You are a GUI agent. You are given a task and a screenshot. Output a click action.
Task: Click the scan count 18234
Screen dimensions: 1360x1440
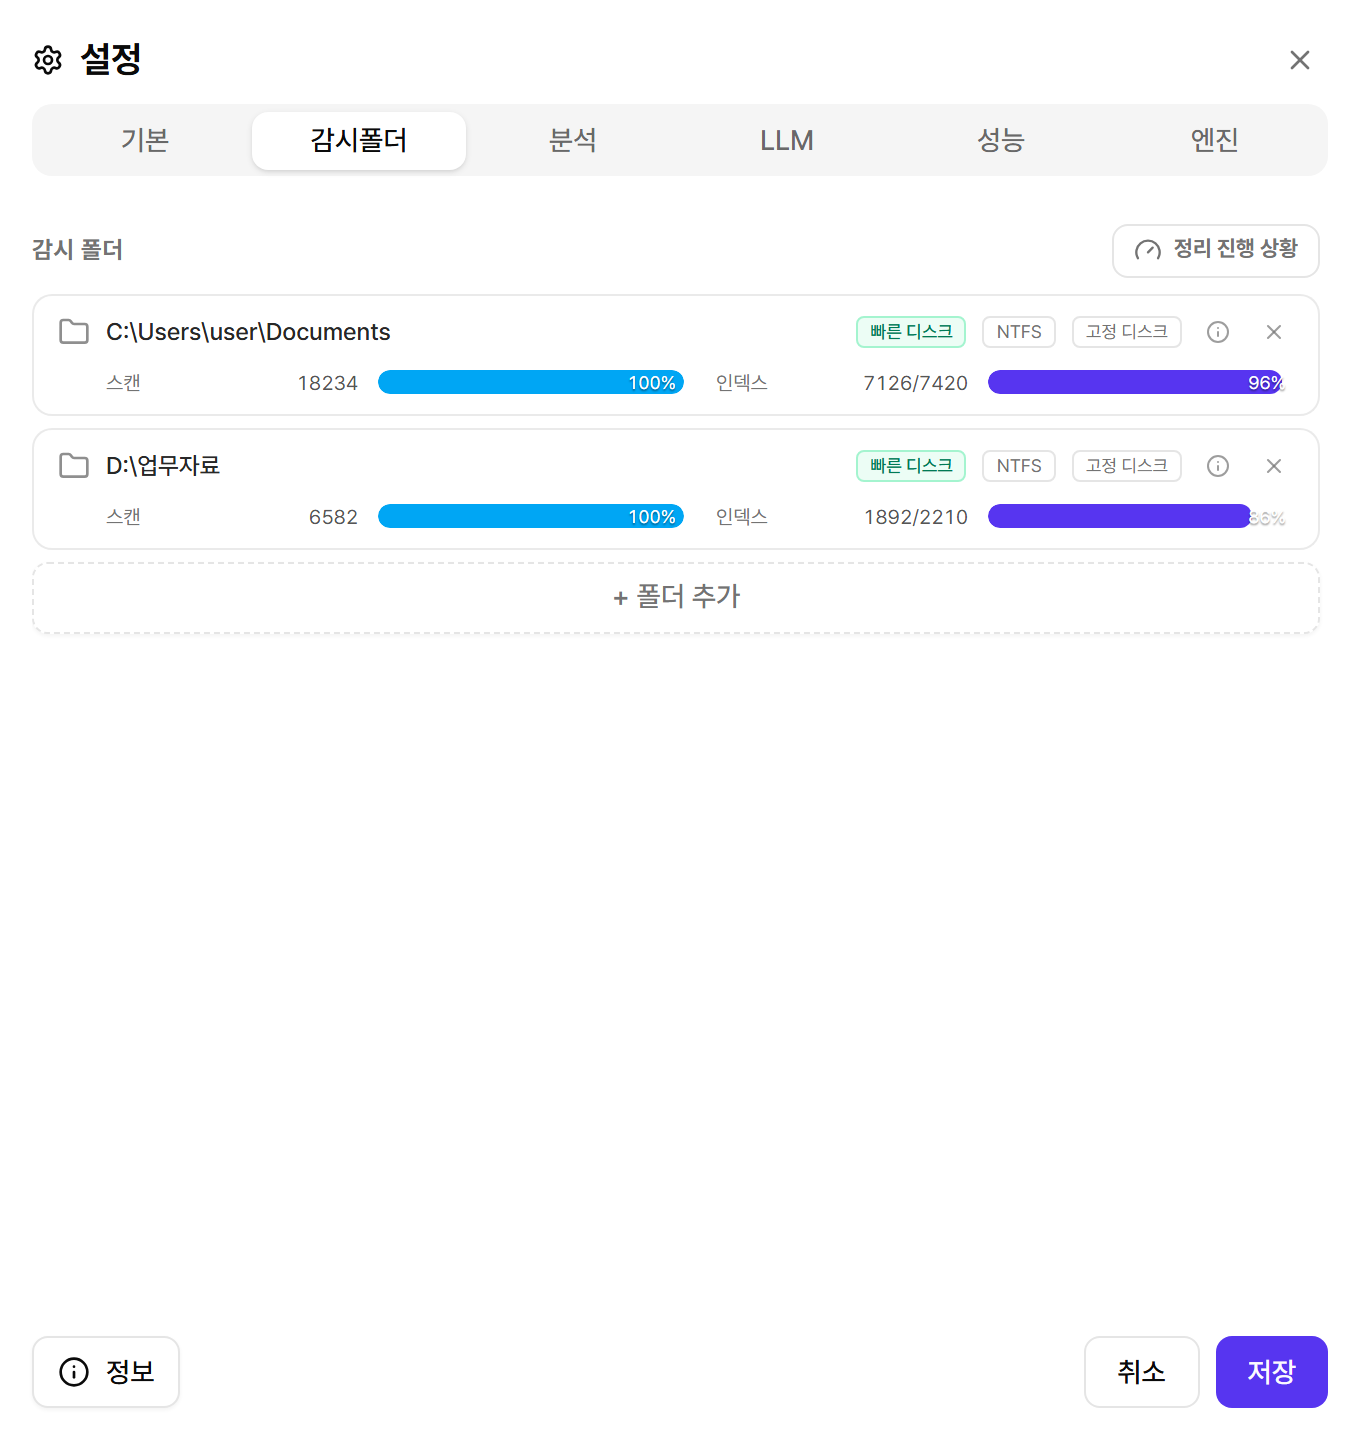point(328,383)
